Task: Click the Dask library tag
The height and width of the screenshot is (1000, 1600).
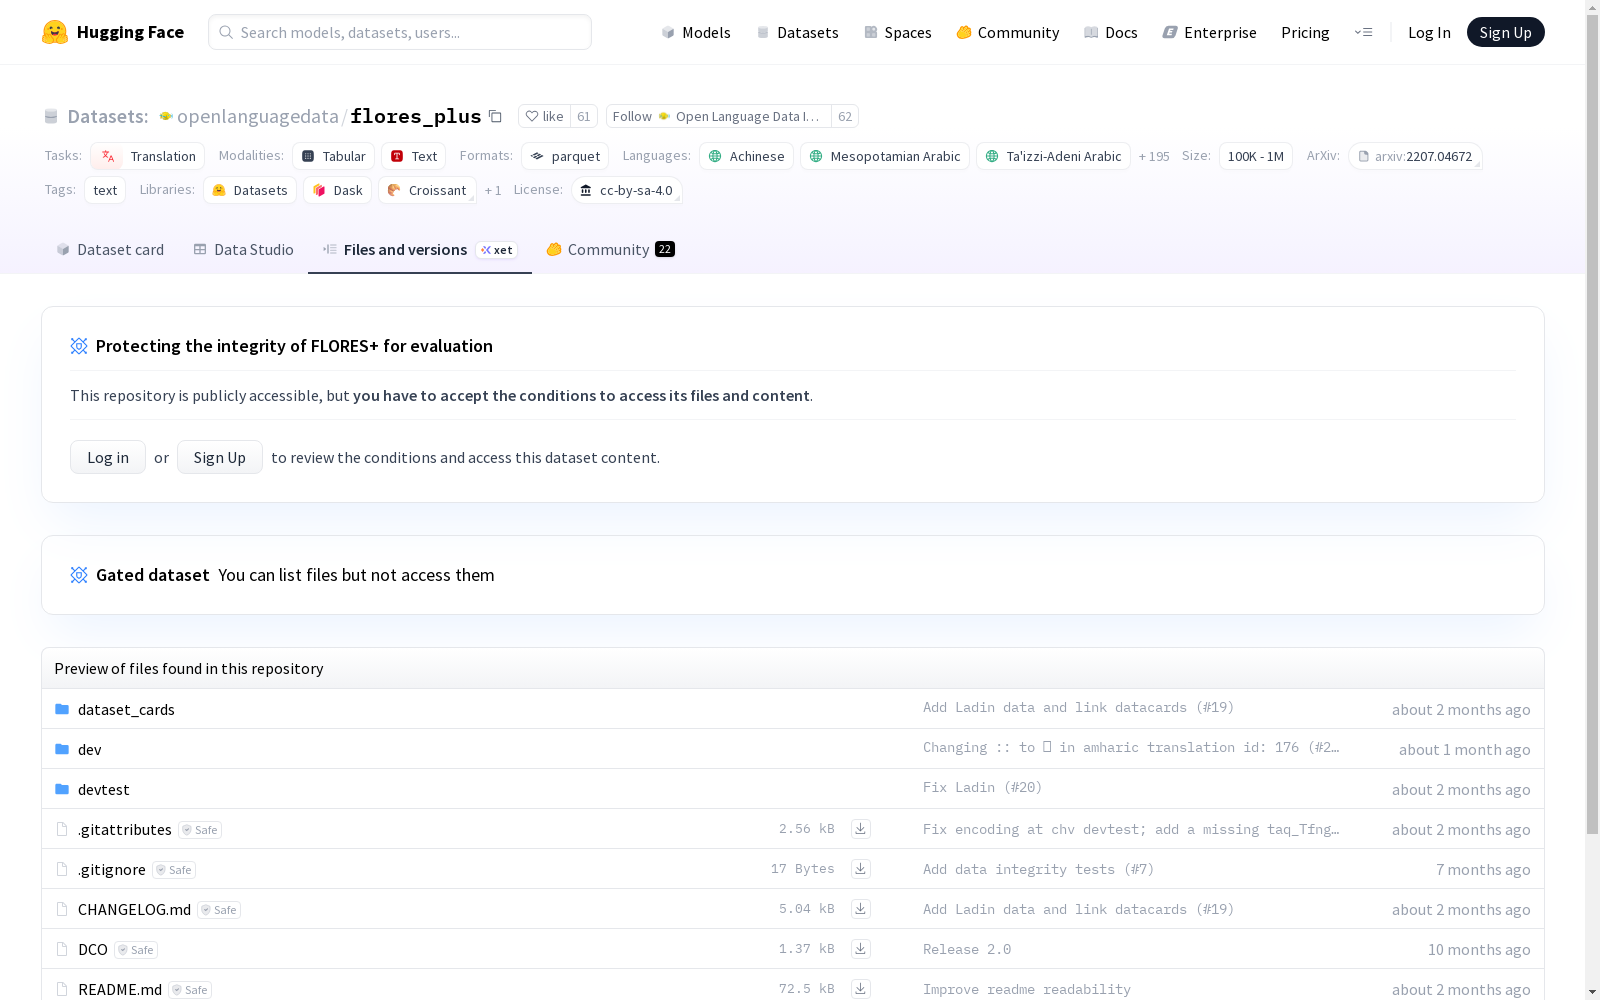Action: (x=337, y=190)
